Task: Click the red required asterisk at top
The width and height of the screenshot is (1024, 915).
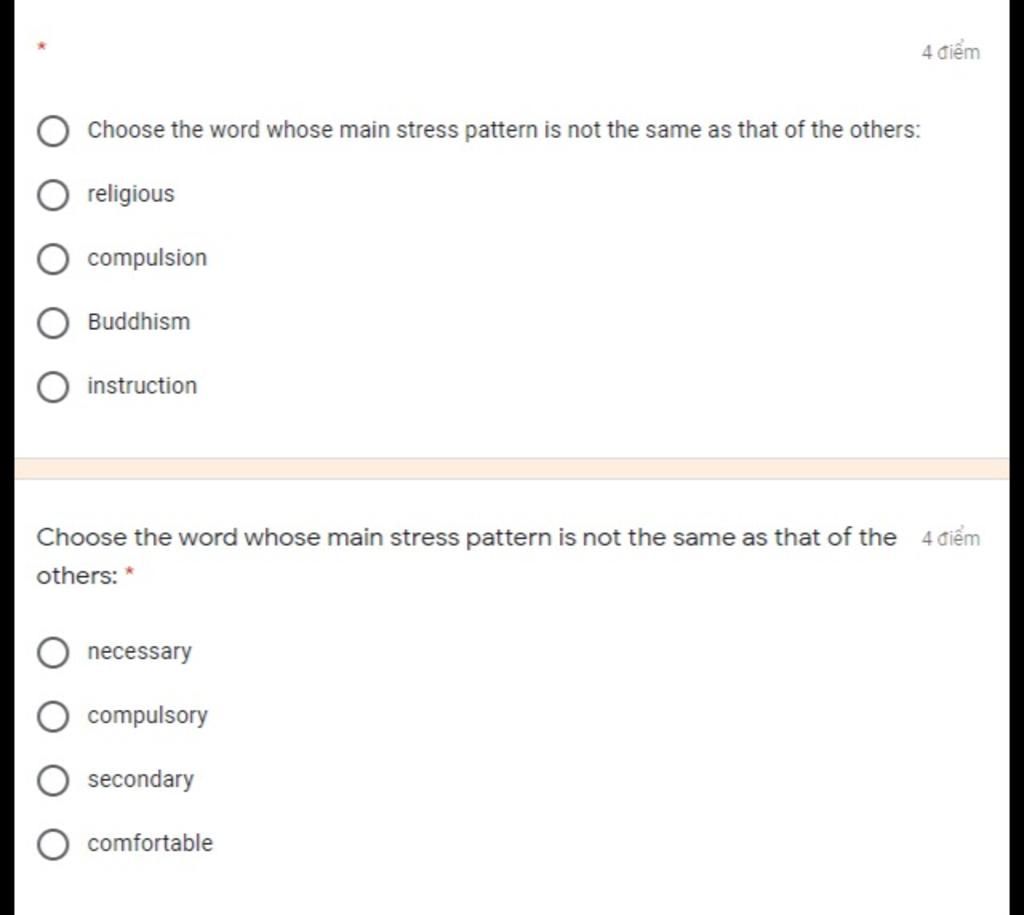Action: [x=42, y=46]
